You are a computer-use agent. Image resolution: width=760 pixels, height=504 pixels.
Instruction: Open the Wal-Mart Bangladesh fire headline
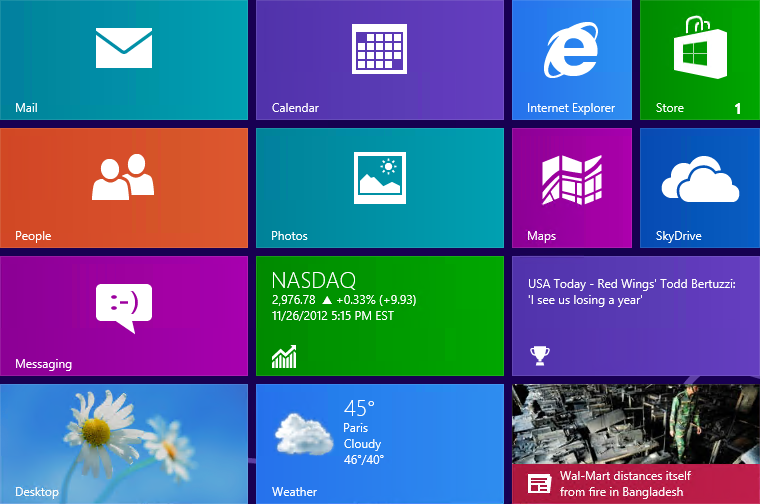point(625,484)
